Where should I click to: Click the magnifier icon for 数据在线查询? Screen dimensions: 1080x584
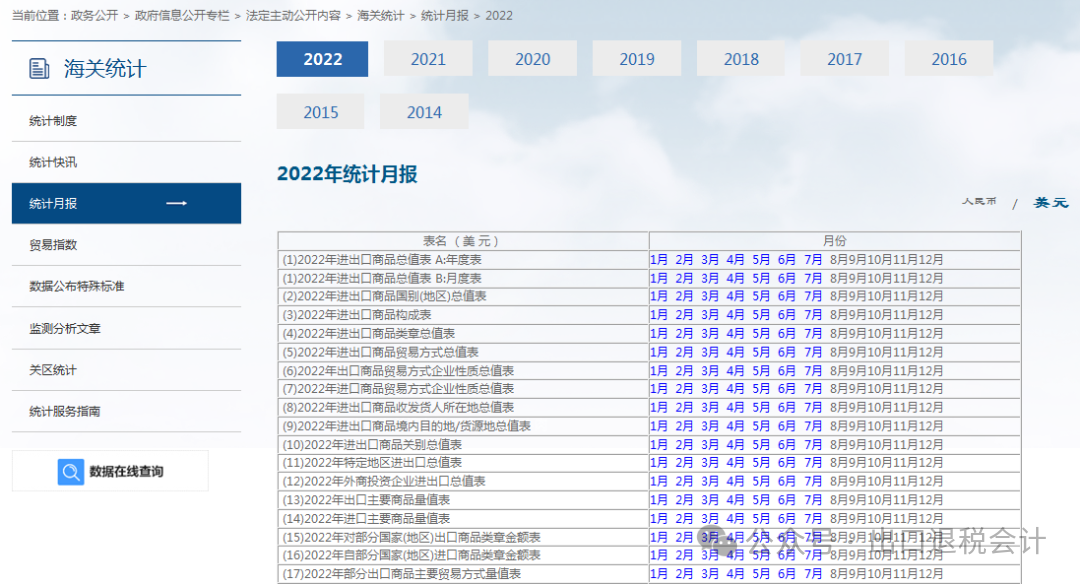coord(71,472)
